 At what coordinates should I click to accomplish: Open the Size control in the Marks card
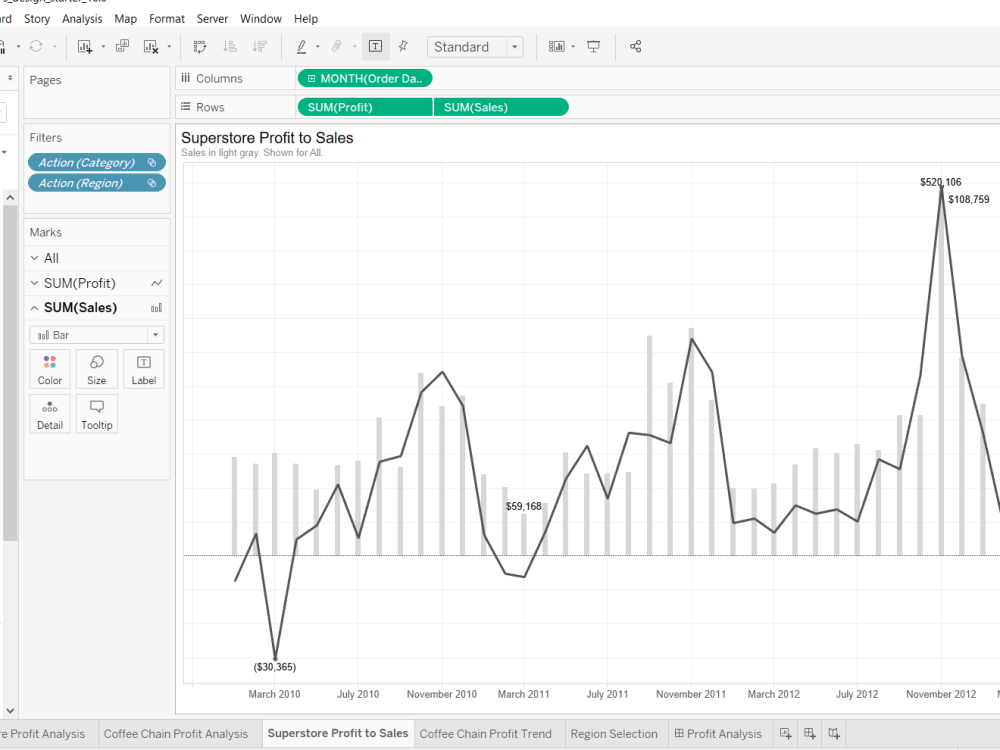pos(96,368)
